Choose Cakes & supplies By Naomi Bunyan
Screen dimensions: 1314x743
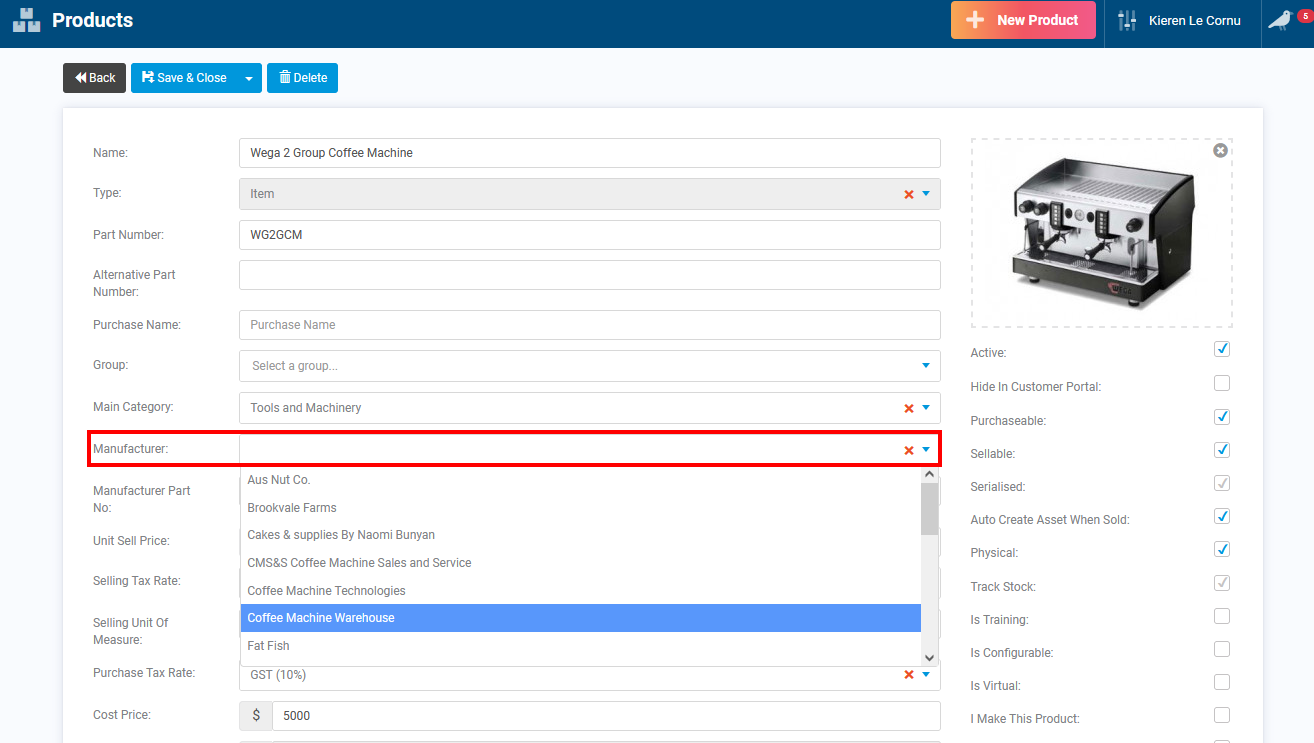pyautogui.click(x=580, y=535)
